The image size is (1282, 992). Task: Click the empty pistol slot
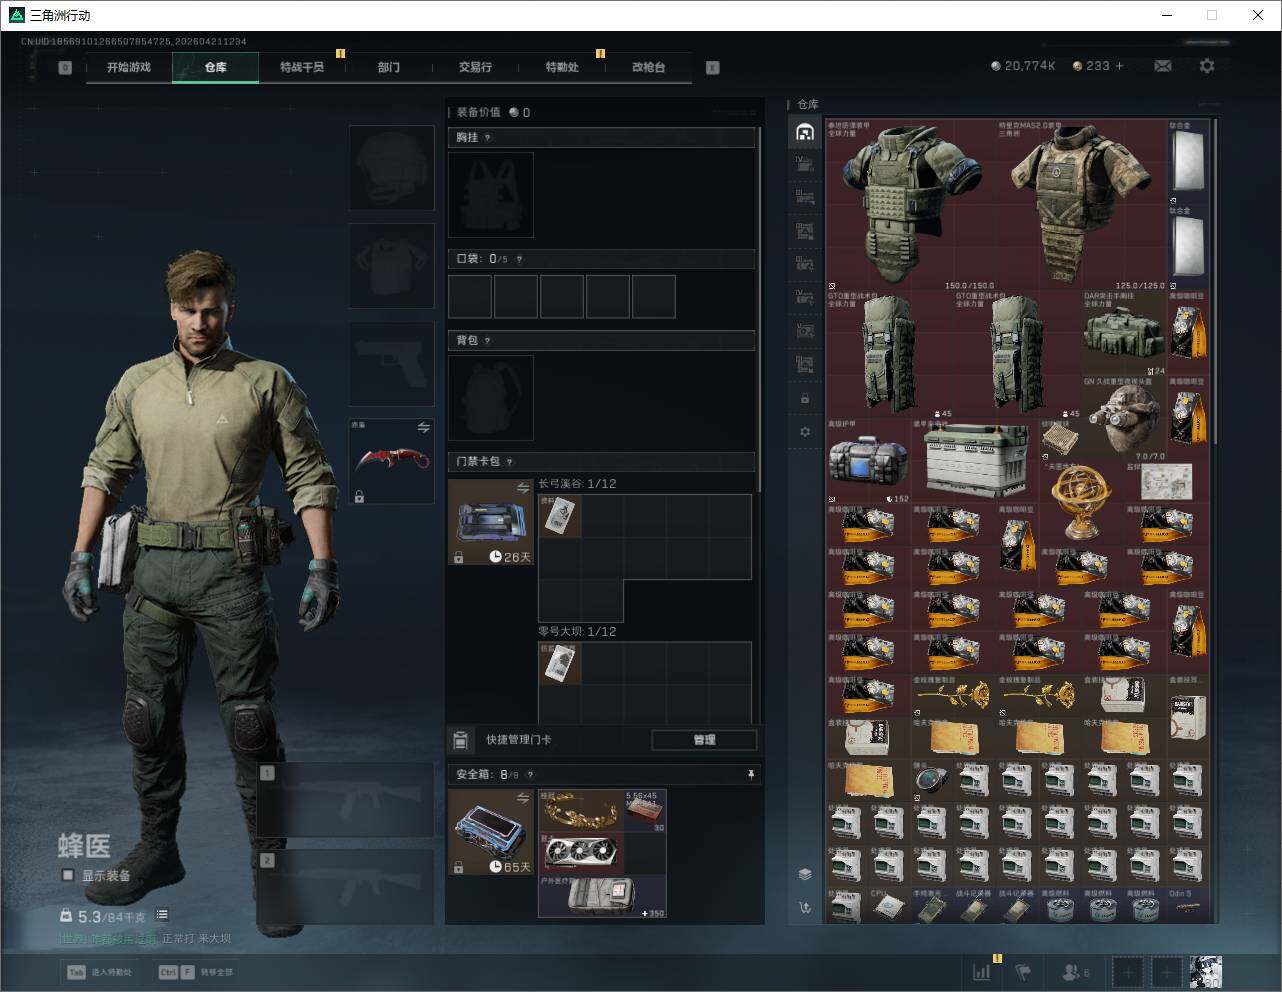[391, 364]
